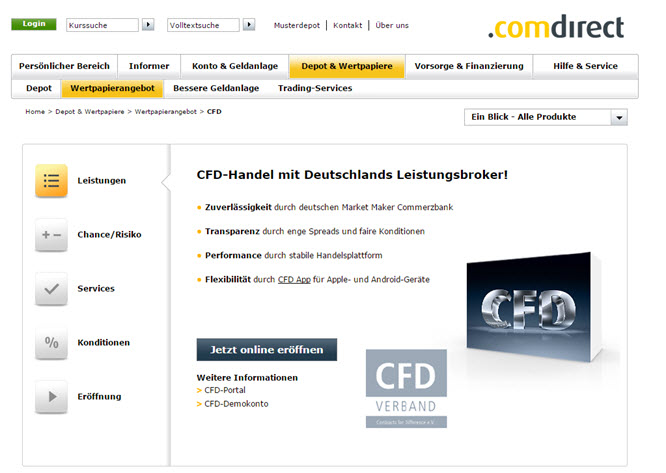Open the Depot submenu item
Viewport: 666px width, 473px height.
pos(39,88)
